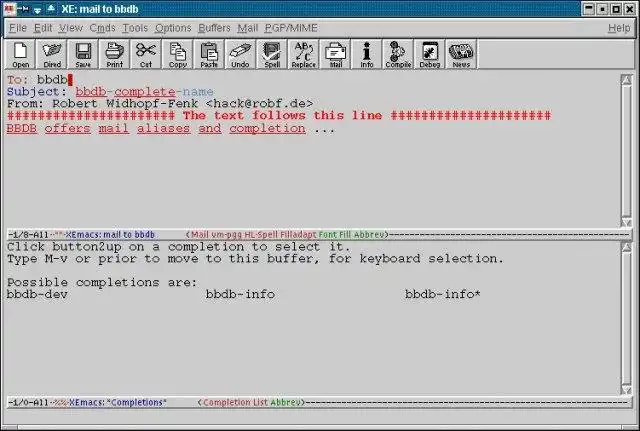This screenshot has height=431, width=640.
Task: Click the mail buffer modeline
Action: tap(318, 235)
